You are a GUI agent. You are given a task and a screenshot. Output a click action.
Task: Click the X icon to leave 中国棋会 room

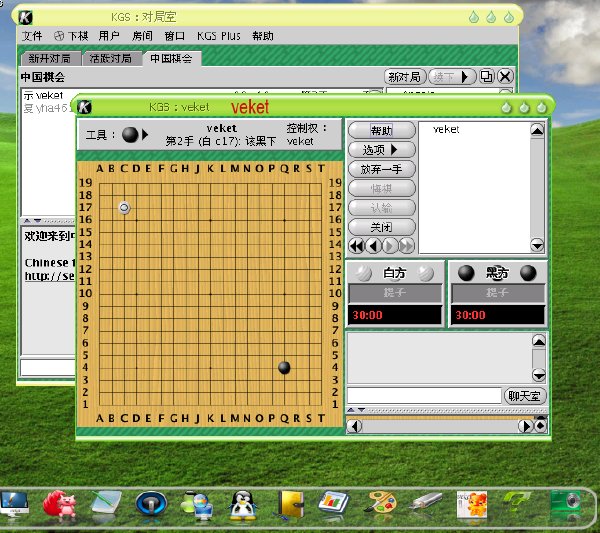(x=505, y=77)
